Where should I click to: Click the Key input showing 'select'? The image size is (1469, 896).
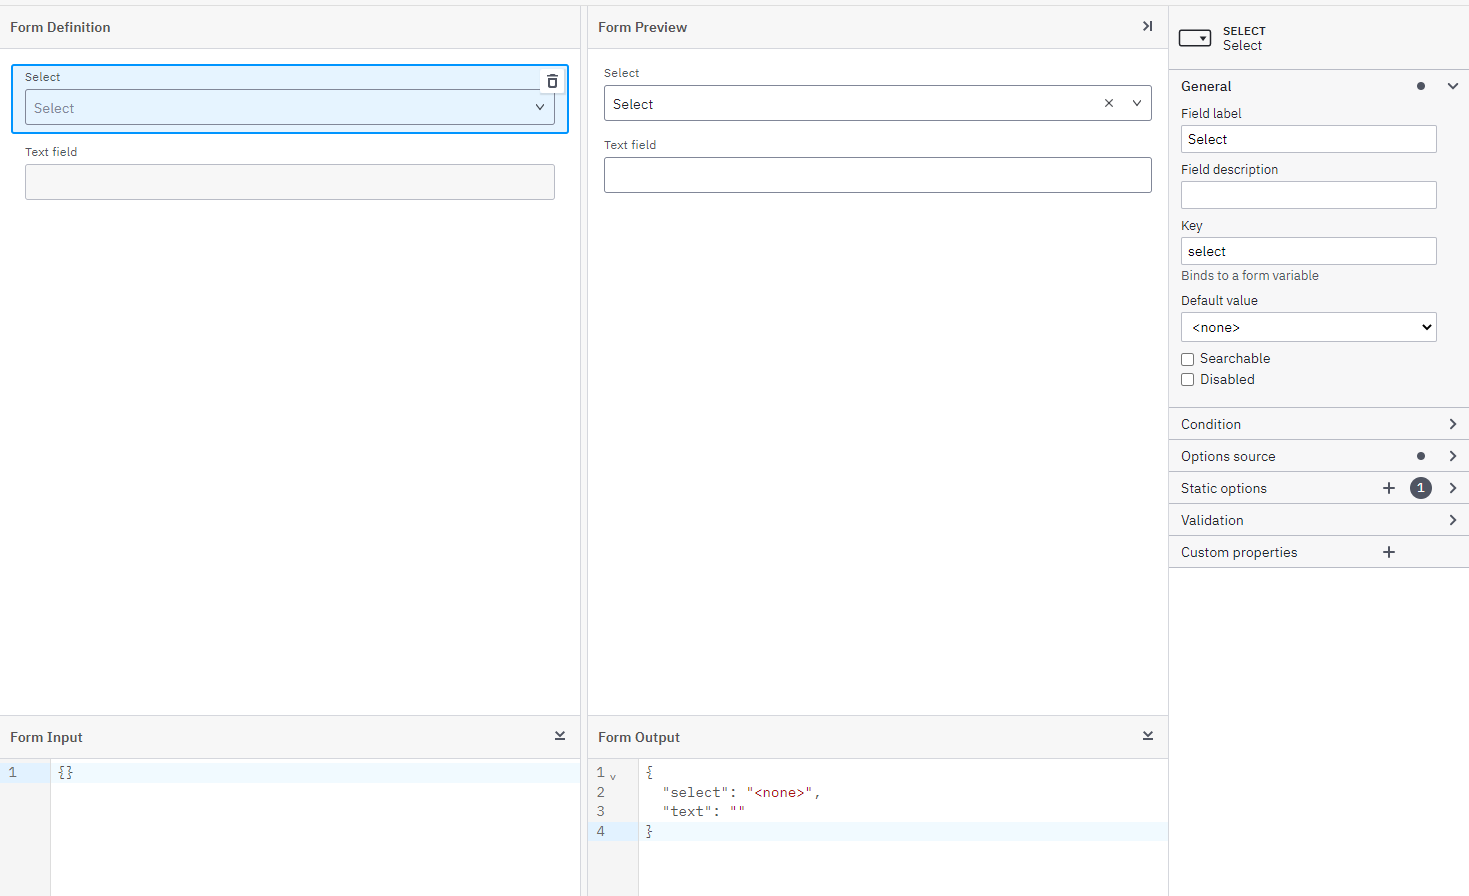point(1308,250)
